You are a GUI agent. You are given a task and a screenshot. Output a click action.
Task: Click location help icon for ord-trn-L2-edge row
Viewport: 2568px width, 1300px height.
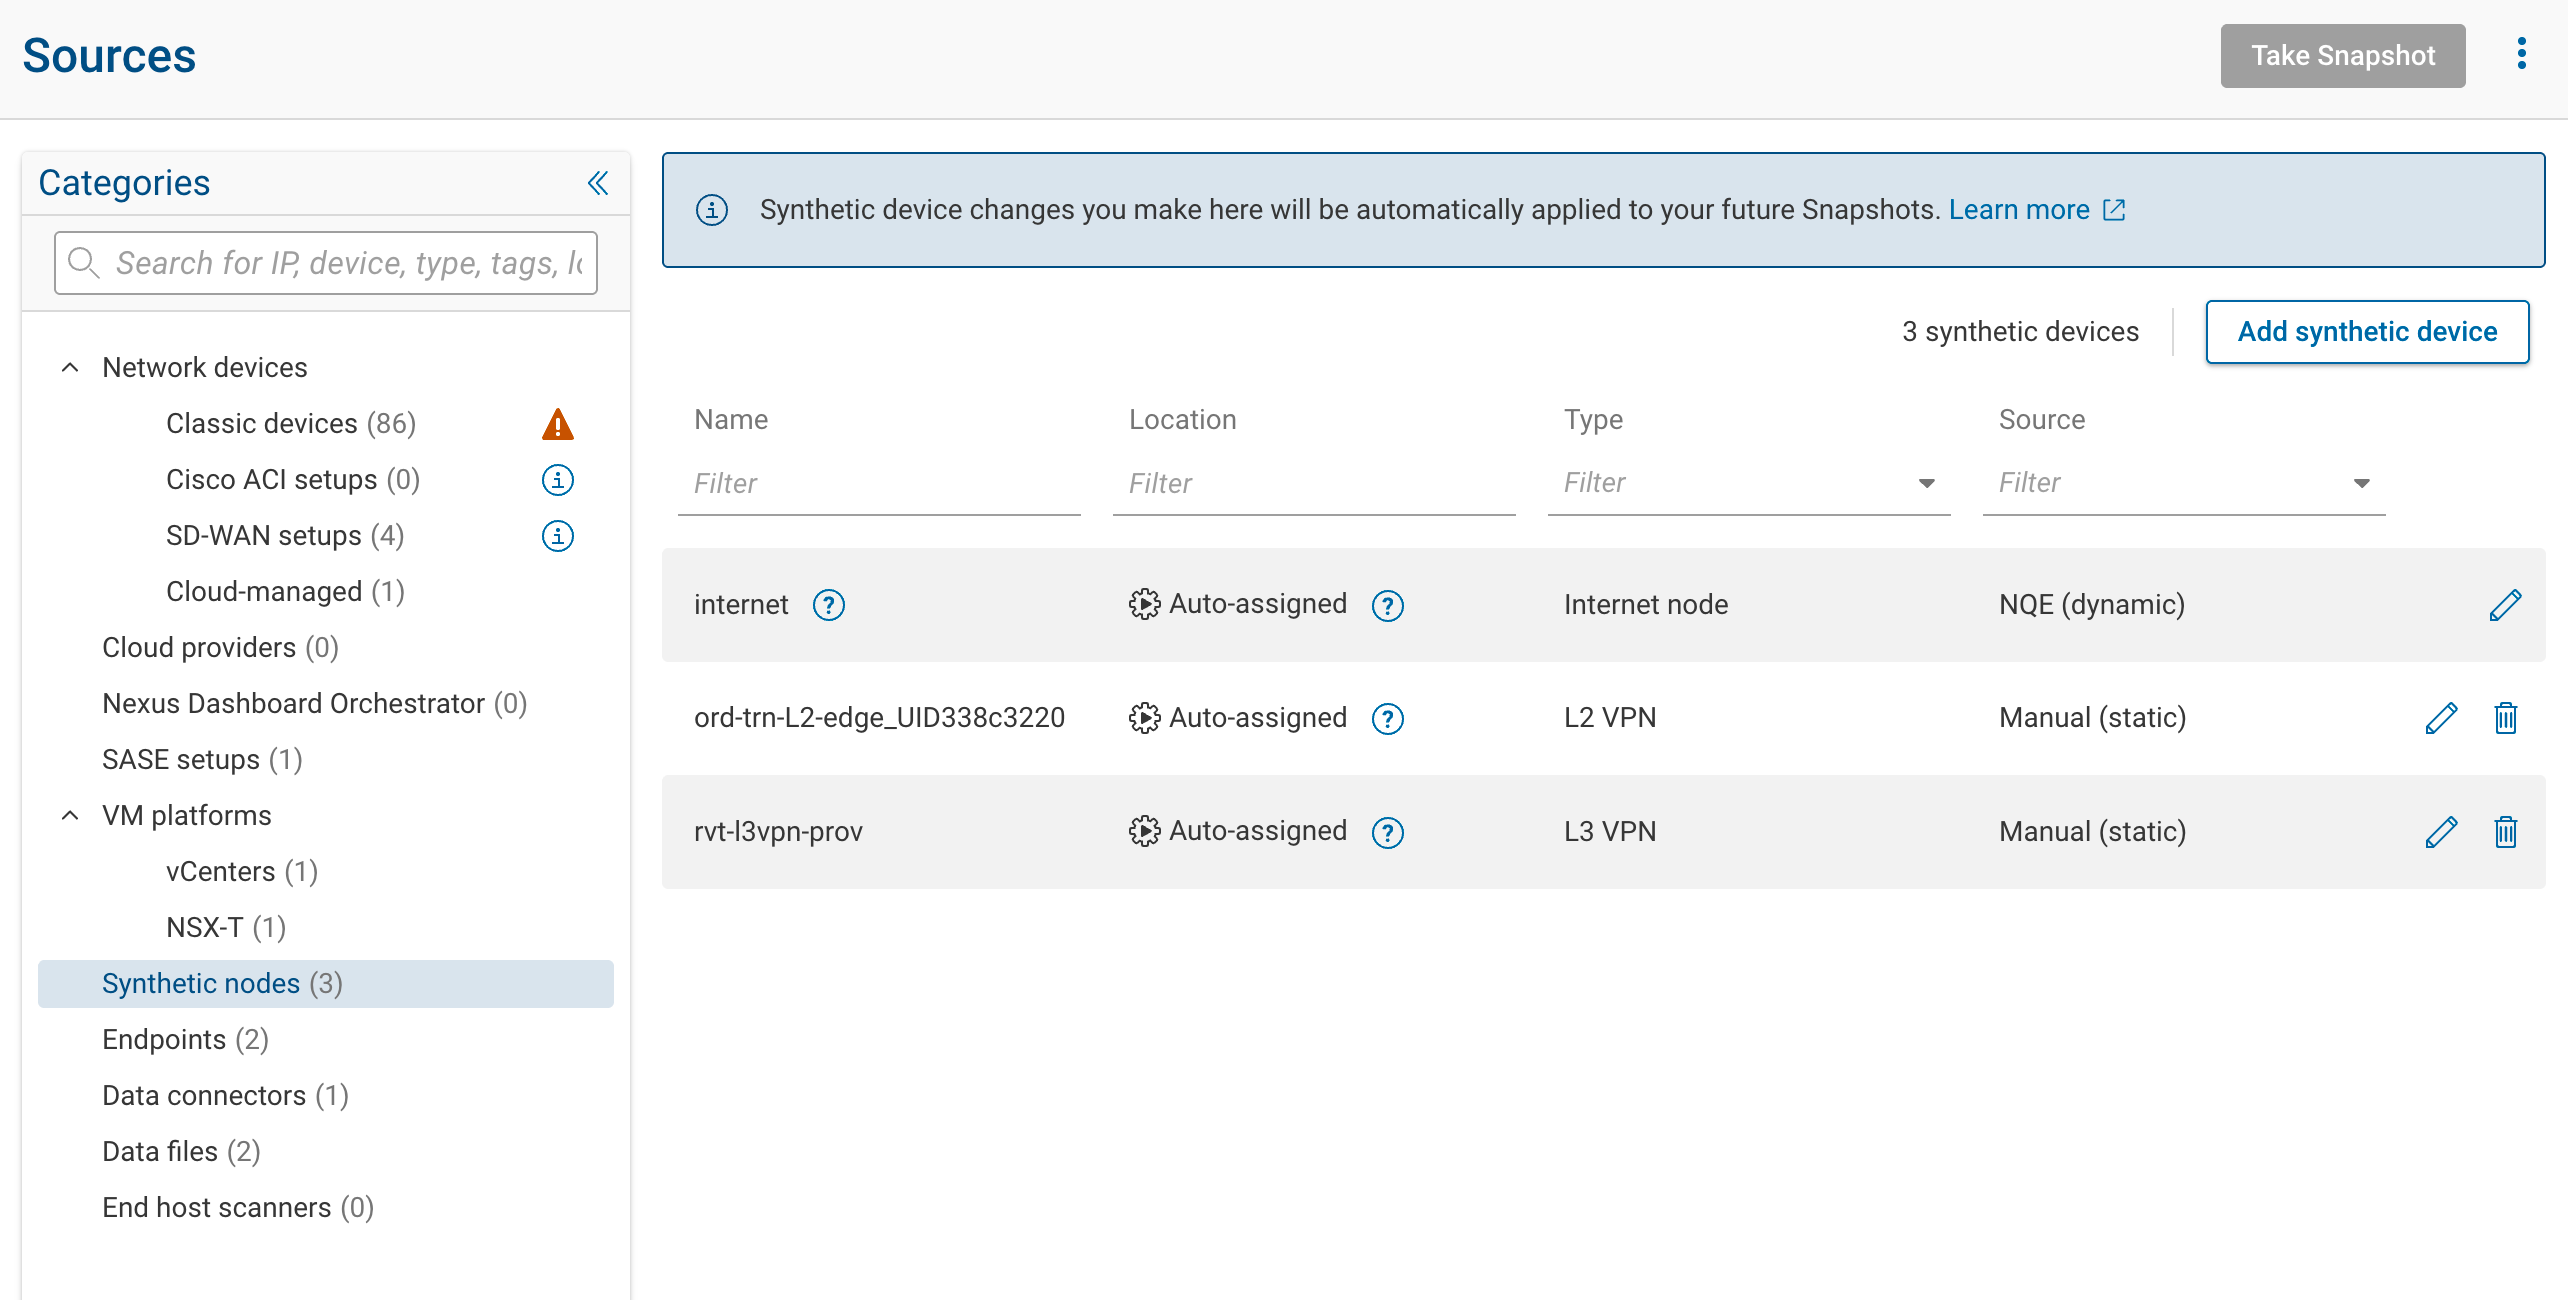click(1388, 718)
